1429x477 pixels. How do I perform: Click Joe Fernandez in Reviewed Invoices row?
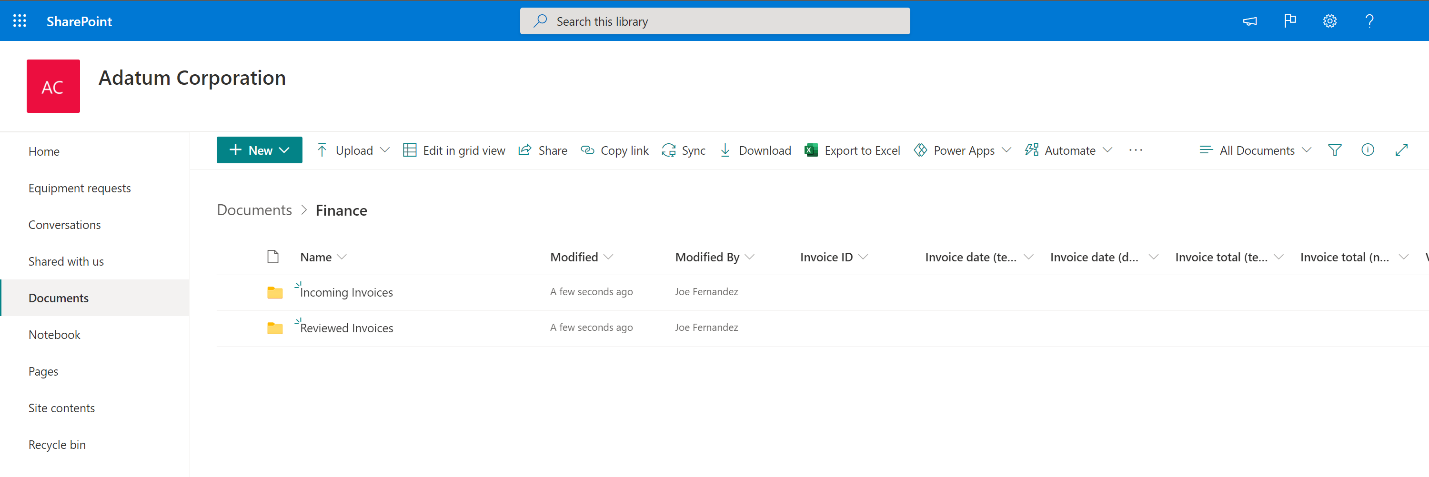pos(707,328)
